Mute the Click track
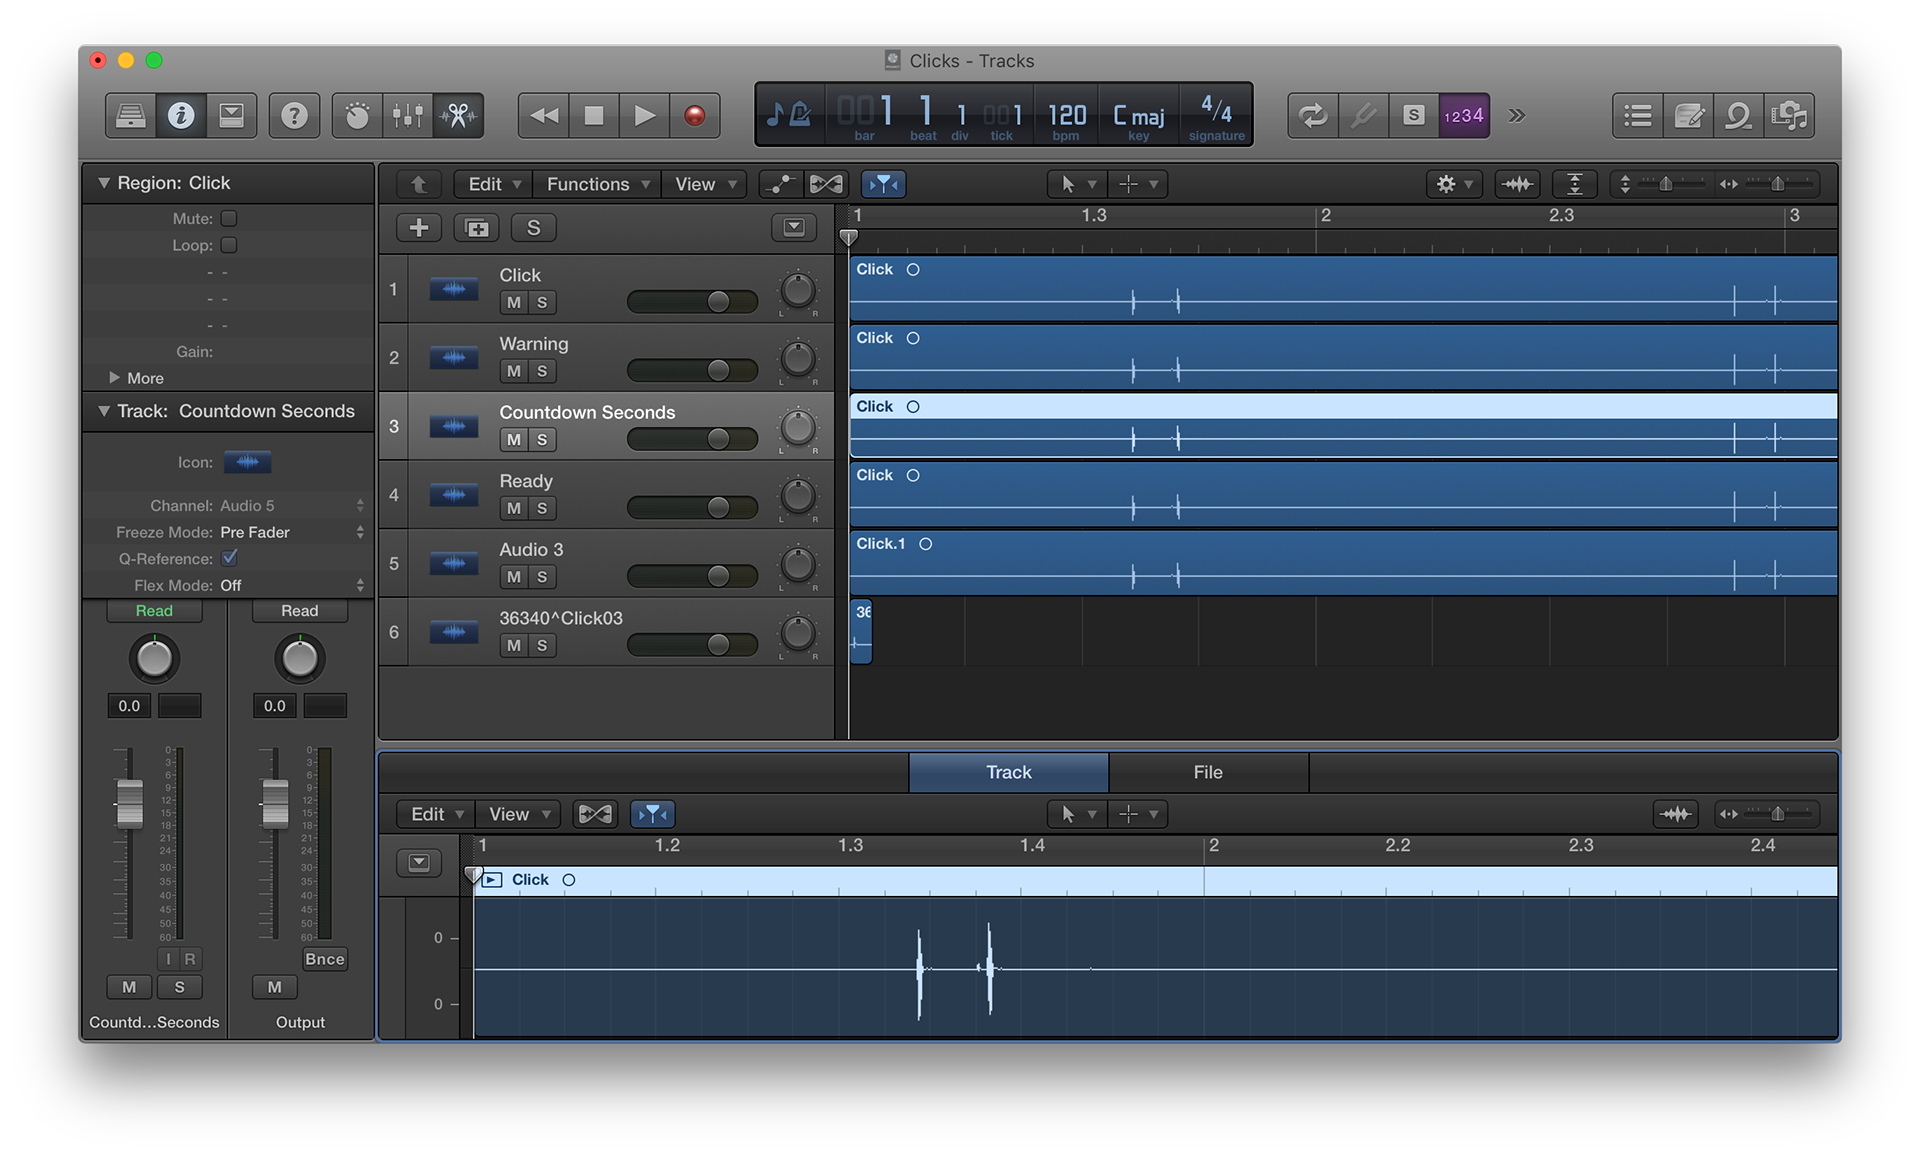 coord(514,303)
